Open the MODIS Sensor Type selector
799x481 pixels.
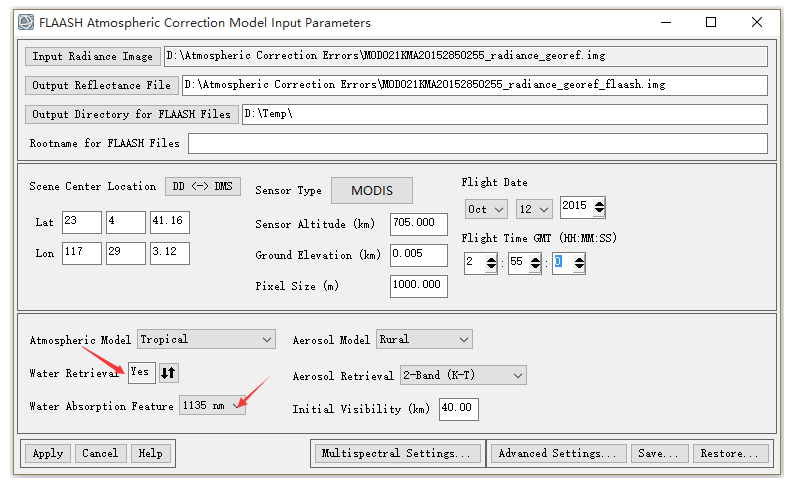point(372,191)
